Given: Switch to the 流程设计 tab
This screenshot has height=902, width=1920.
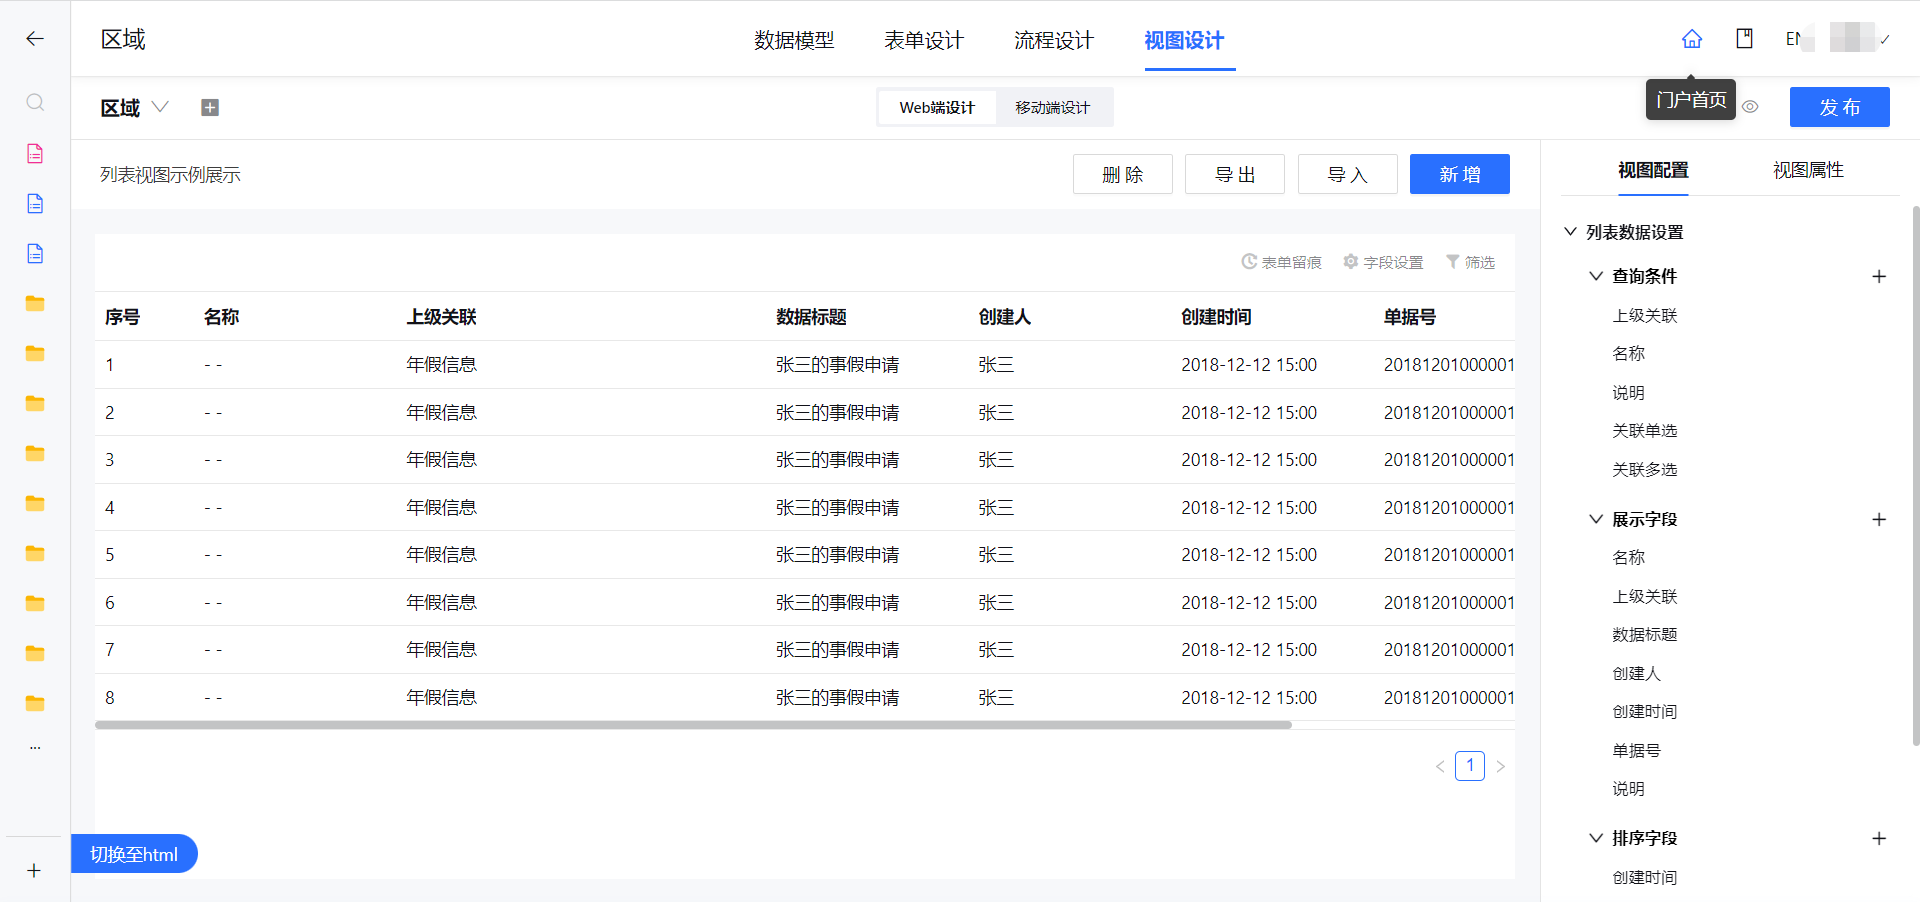Looking at the screenshot, I should pos(1054,40).
